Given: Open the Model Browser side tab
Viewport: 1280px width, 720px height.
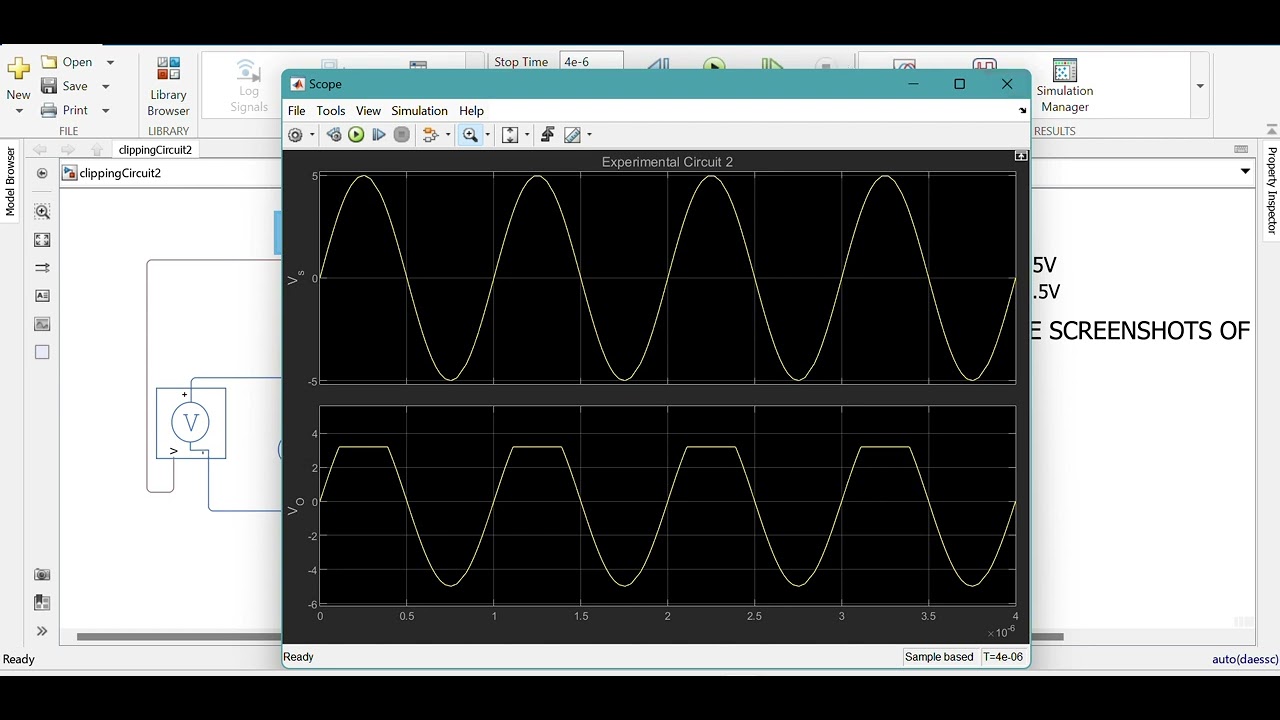Looking at the screenshot, I should coord(11,181).
